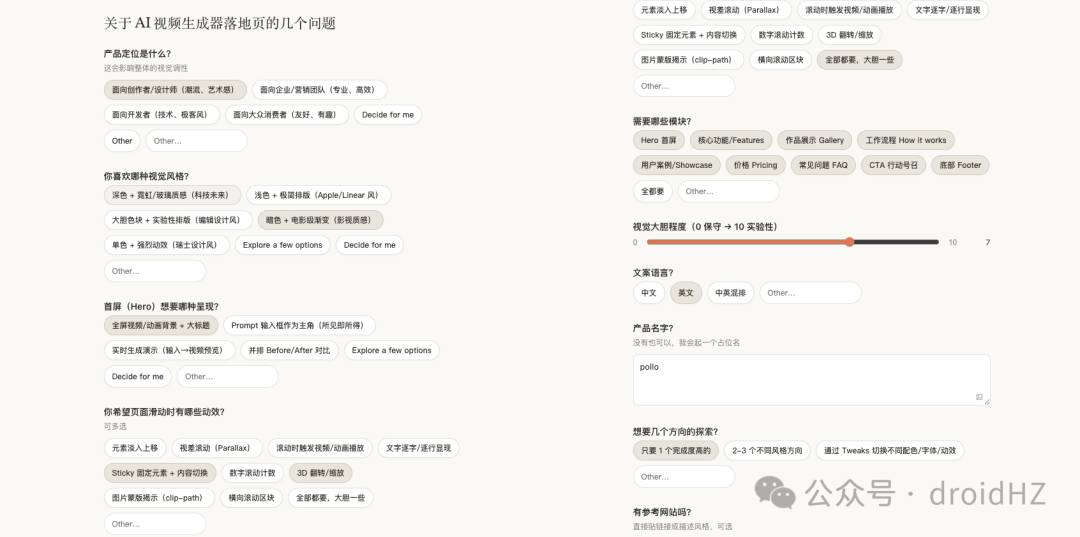Toggle 底部 Footer module chip
Screen dimensions: 1080x537
pos(960,165)
